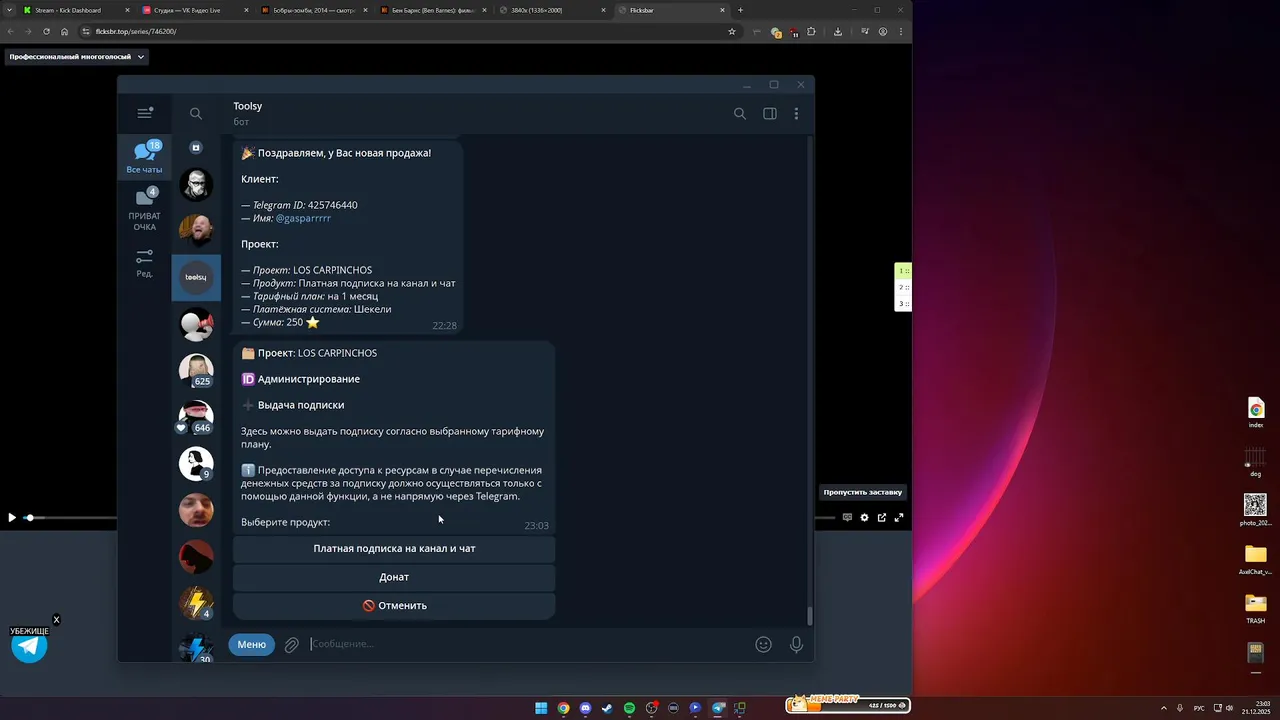Toggle video subtitles icon
1280x720 pixels.
click(x=847, y=517)
